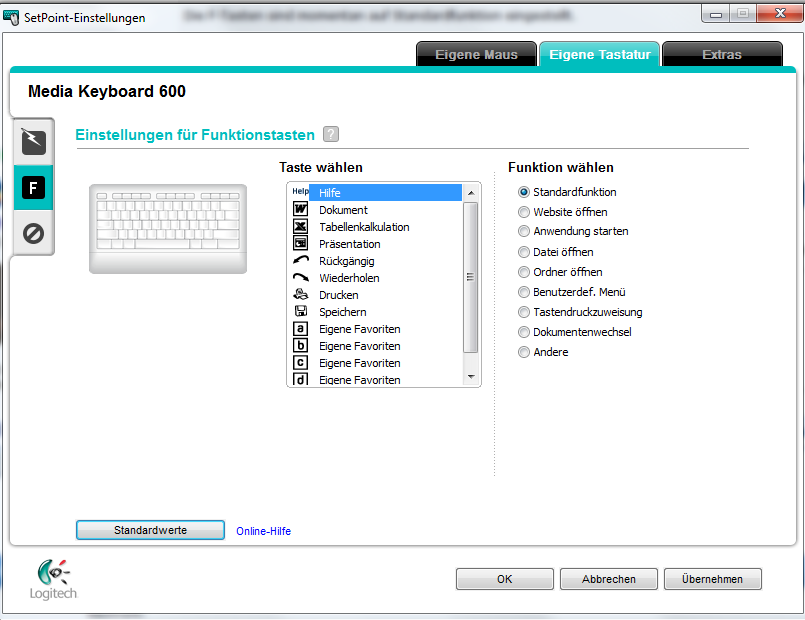Image resolution: width=805 pixels, height=620 pixels.
Task: Click the save floppy disk icon
Action: (x=301, y=311)
